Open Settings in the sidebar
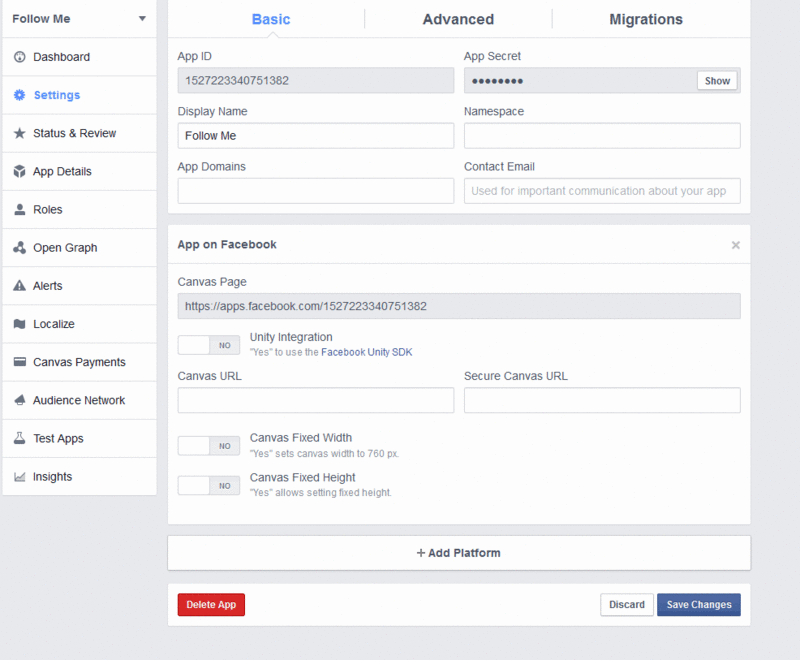Screen dimensions: 800x660 (79, 95)
